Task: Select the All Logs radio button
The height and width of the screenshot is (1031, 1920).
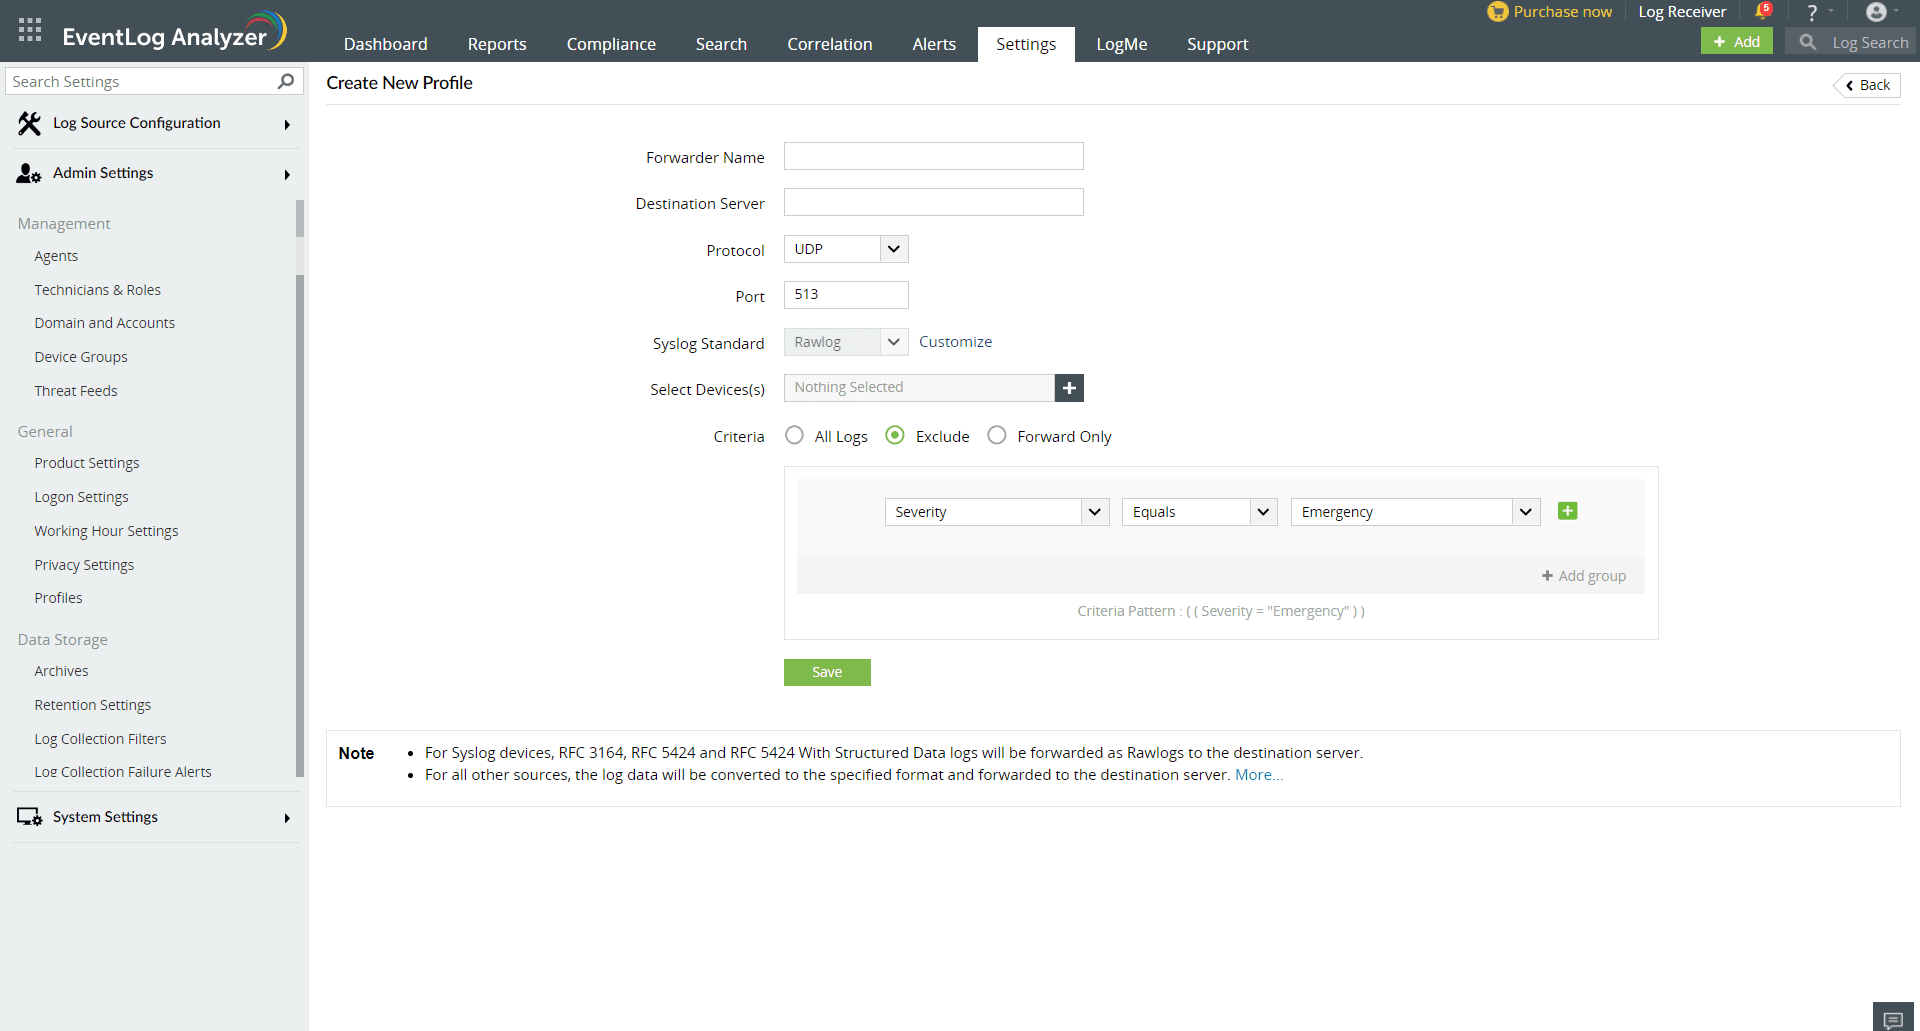Action: [794, 435]
